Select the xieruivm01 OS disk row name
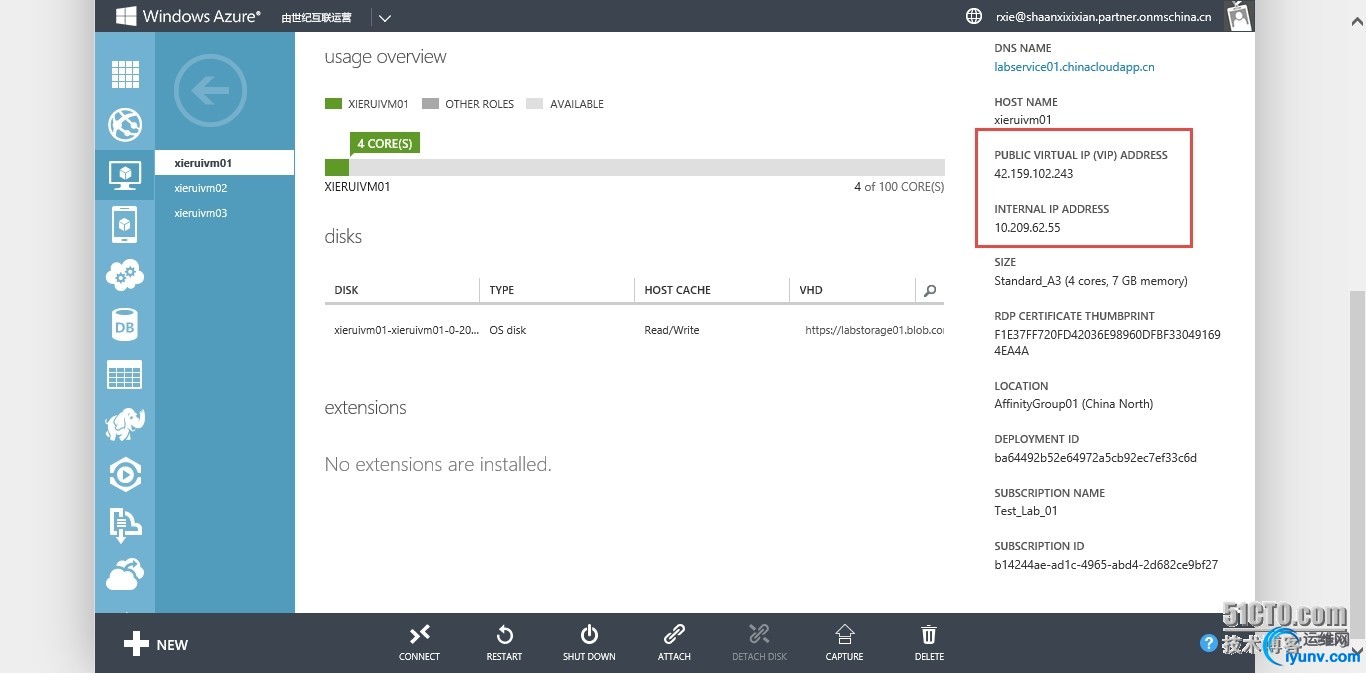Screen dimensions: 1366x673 pos(406,330)
